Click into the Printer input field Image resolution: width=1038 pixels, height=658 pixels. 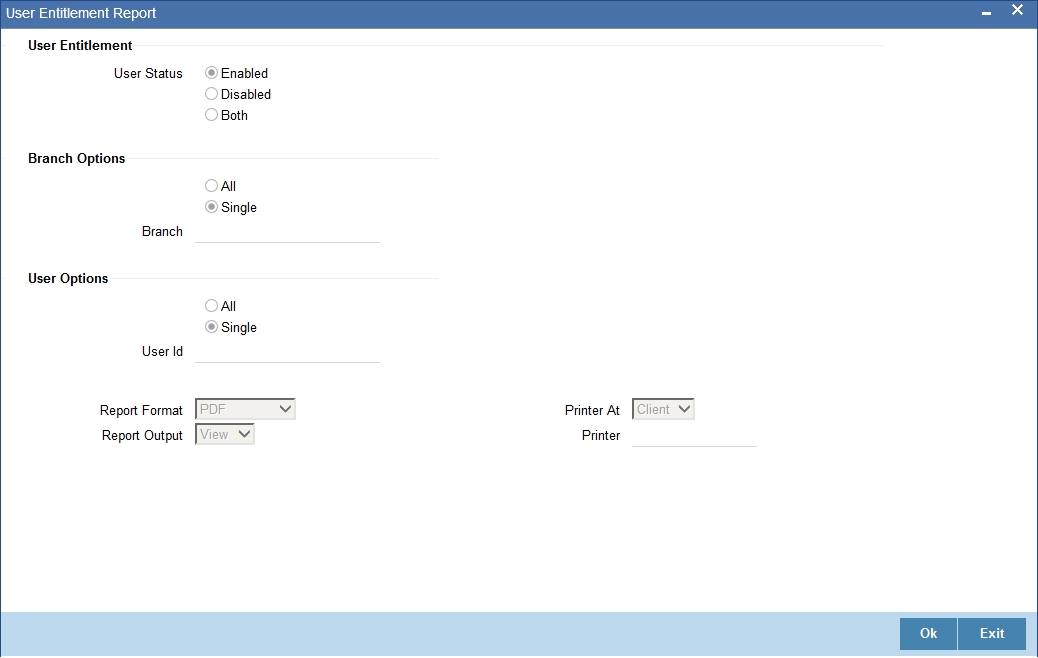694,436
